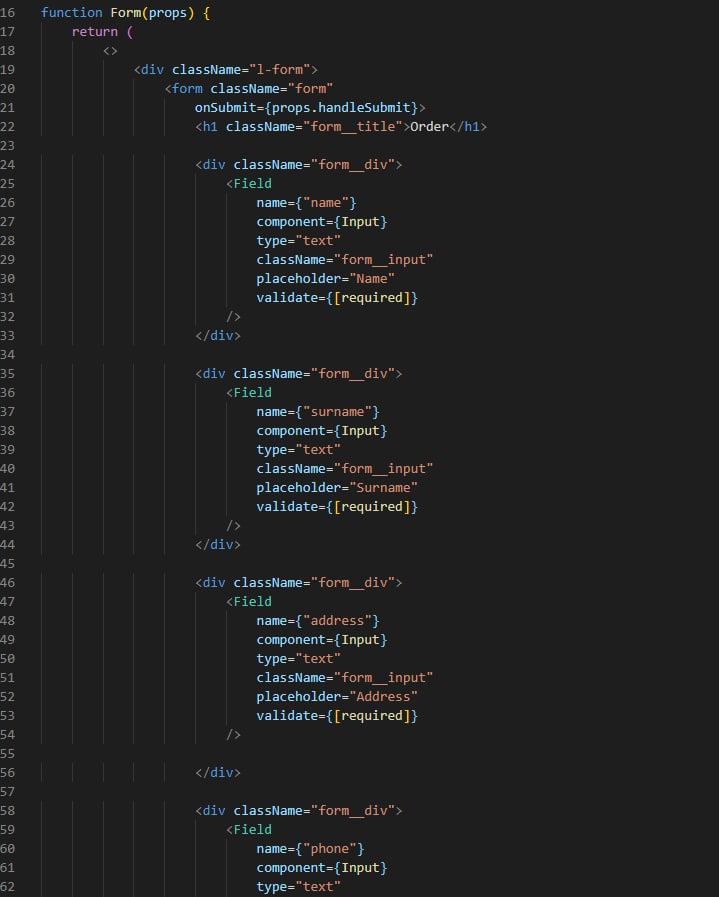Click className="form__input" on line 29
Viewport: 719px width, 897px height.
(345, 259)
